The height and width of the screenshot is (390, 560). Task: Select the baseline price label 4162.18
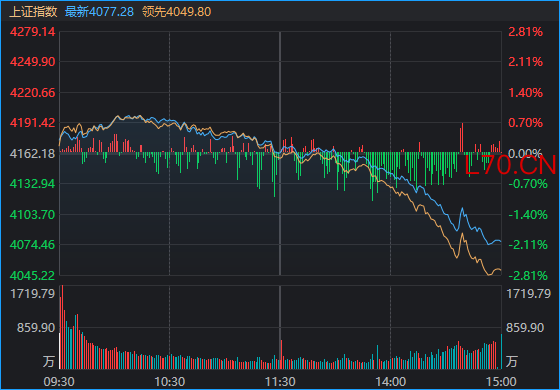tap(32, 154)
